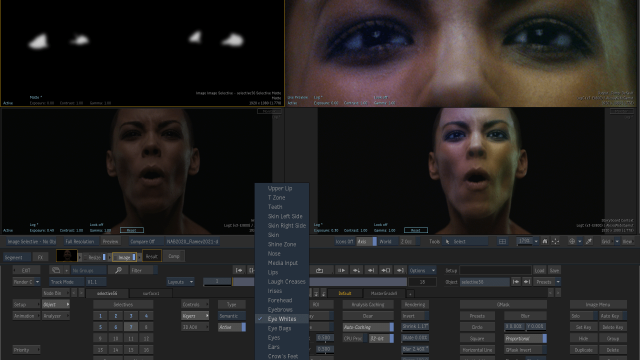Open the Options dropdown
The image size is (640, 360).
point(422,270)
